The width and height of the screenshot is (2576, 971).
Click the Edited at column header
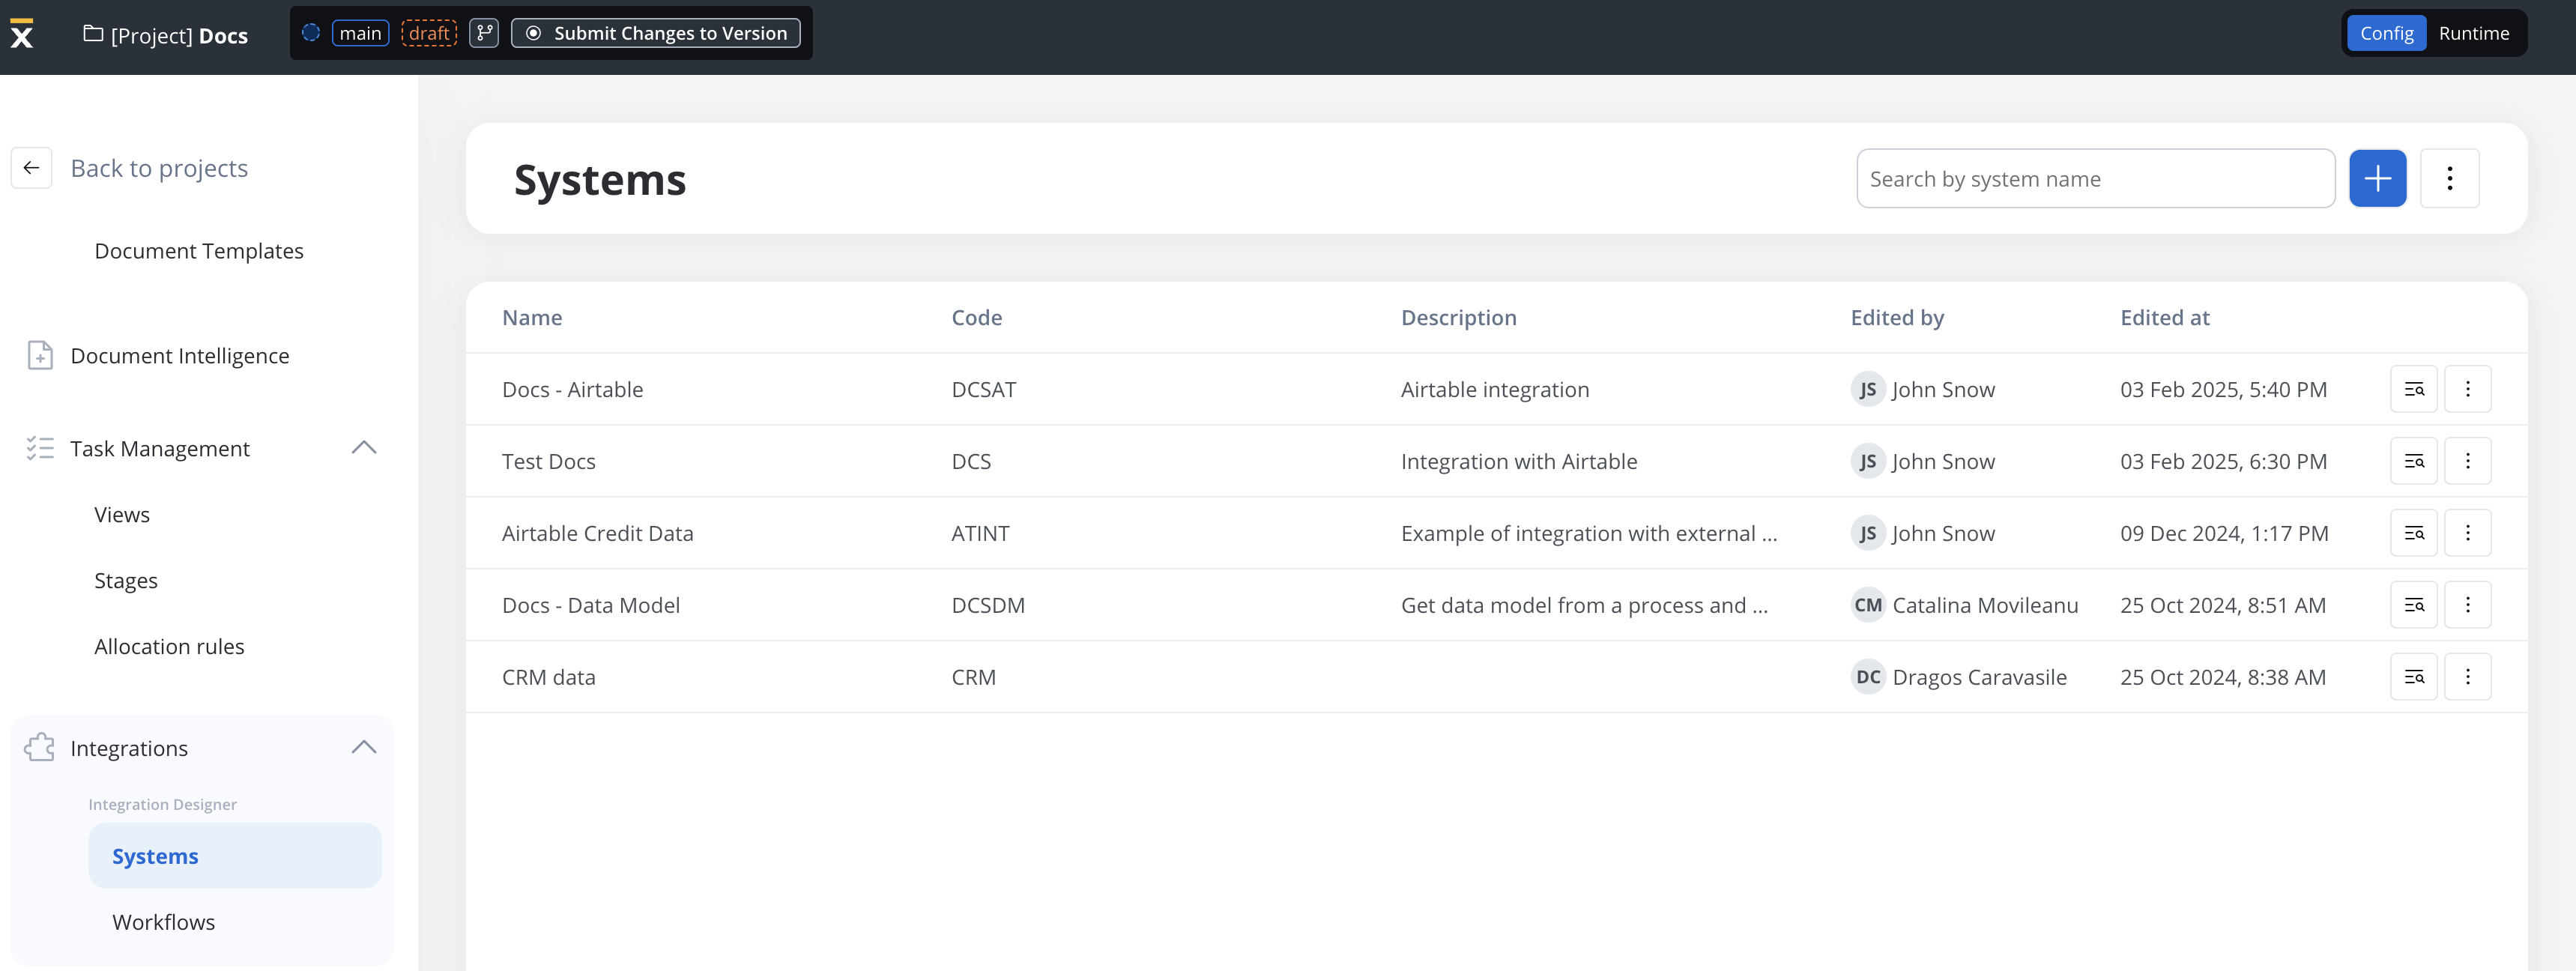click(x=2164, y=318)
